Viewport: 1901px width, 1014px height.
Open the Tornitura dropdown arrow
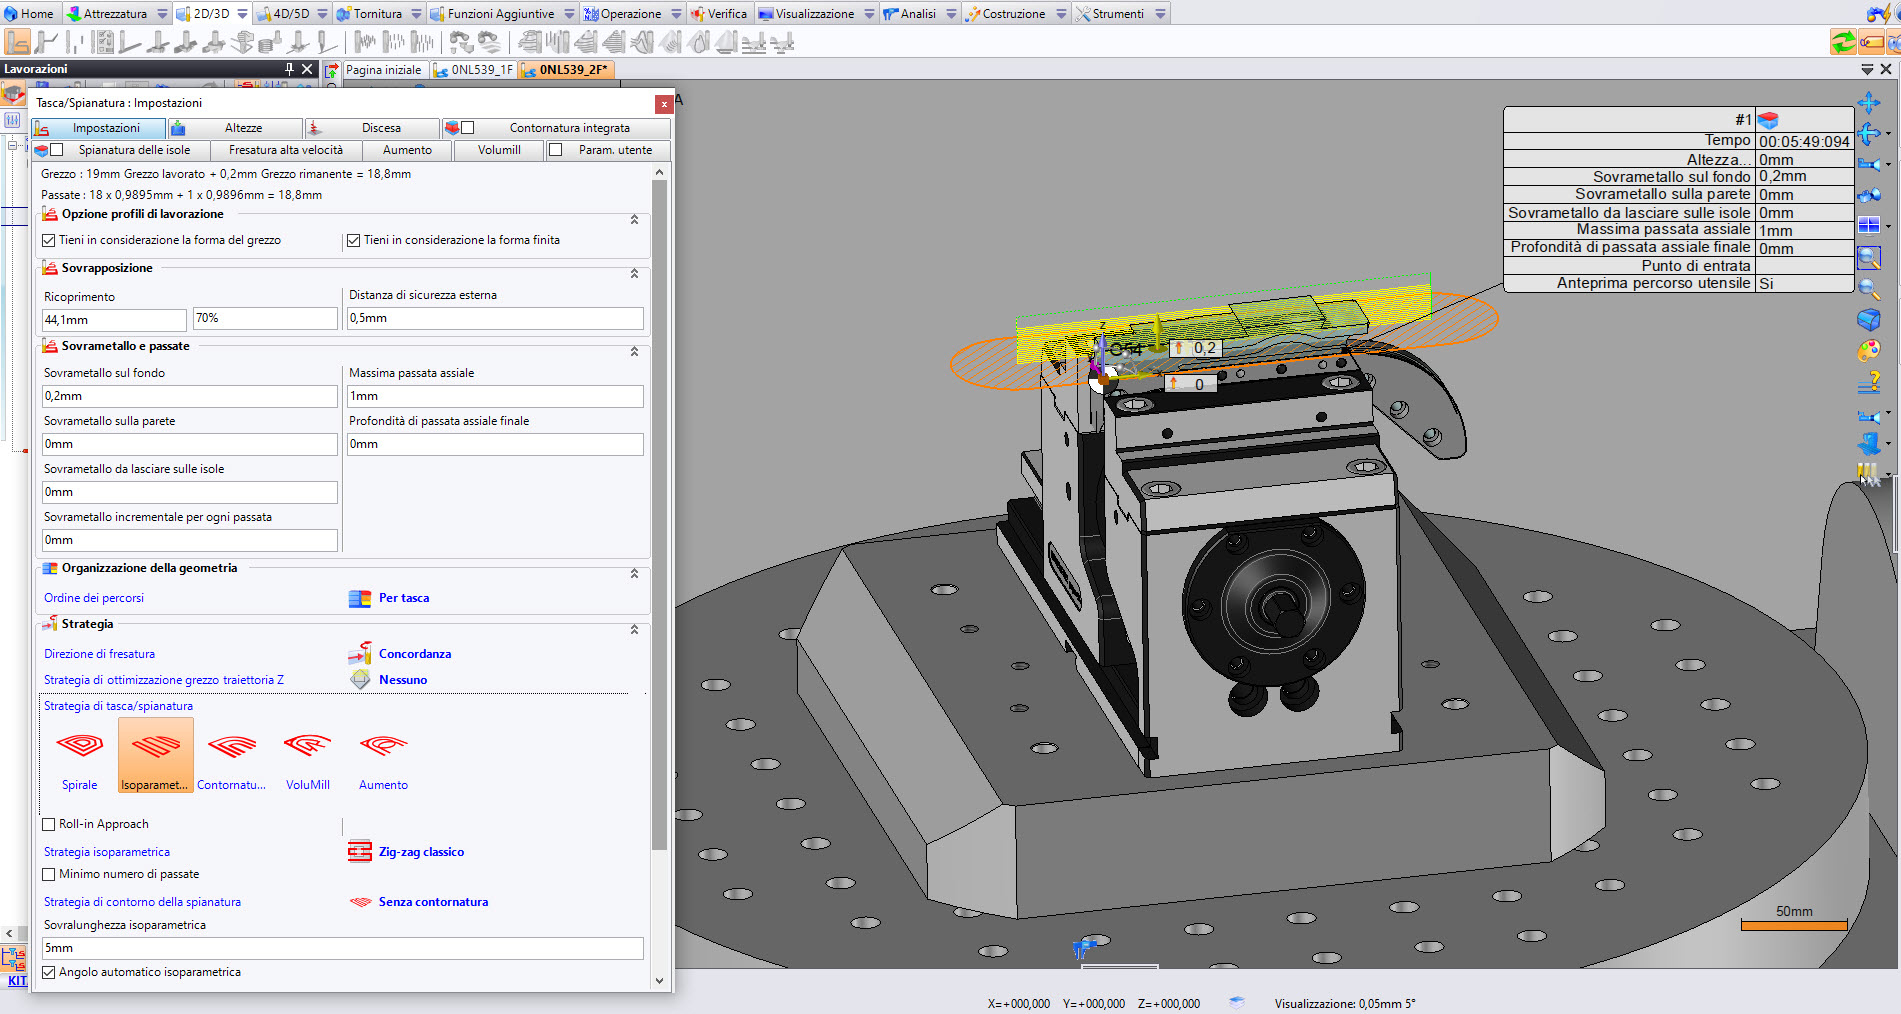click(x=414, y=14)
